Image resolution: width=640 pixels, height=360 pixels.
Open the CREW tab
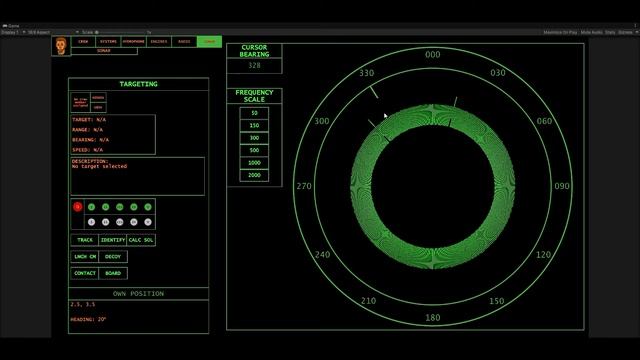click(83, 42)
